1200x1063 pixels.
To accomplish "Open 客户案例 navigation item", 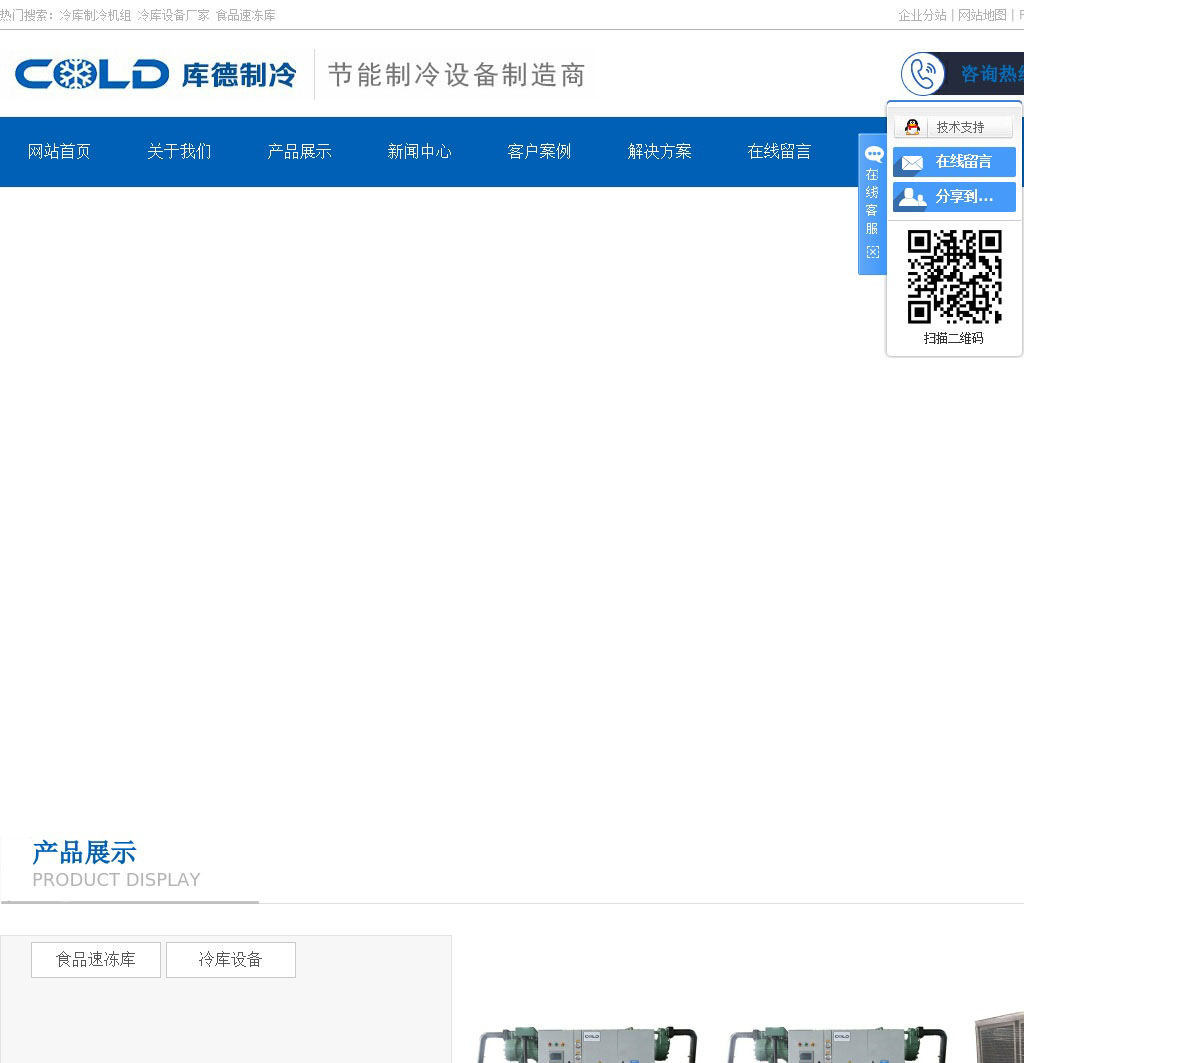I will [x=539, y=152].
